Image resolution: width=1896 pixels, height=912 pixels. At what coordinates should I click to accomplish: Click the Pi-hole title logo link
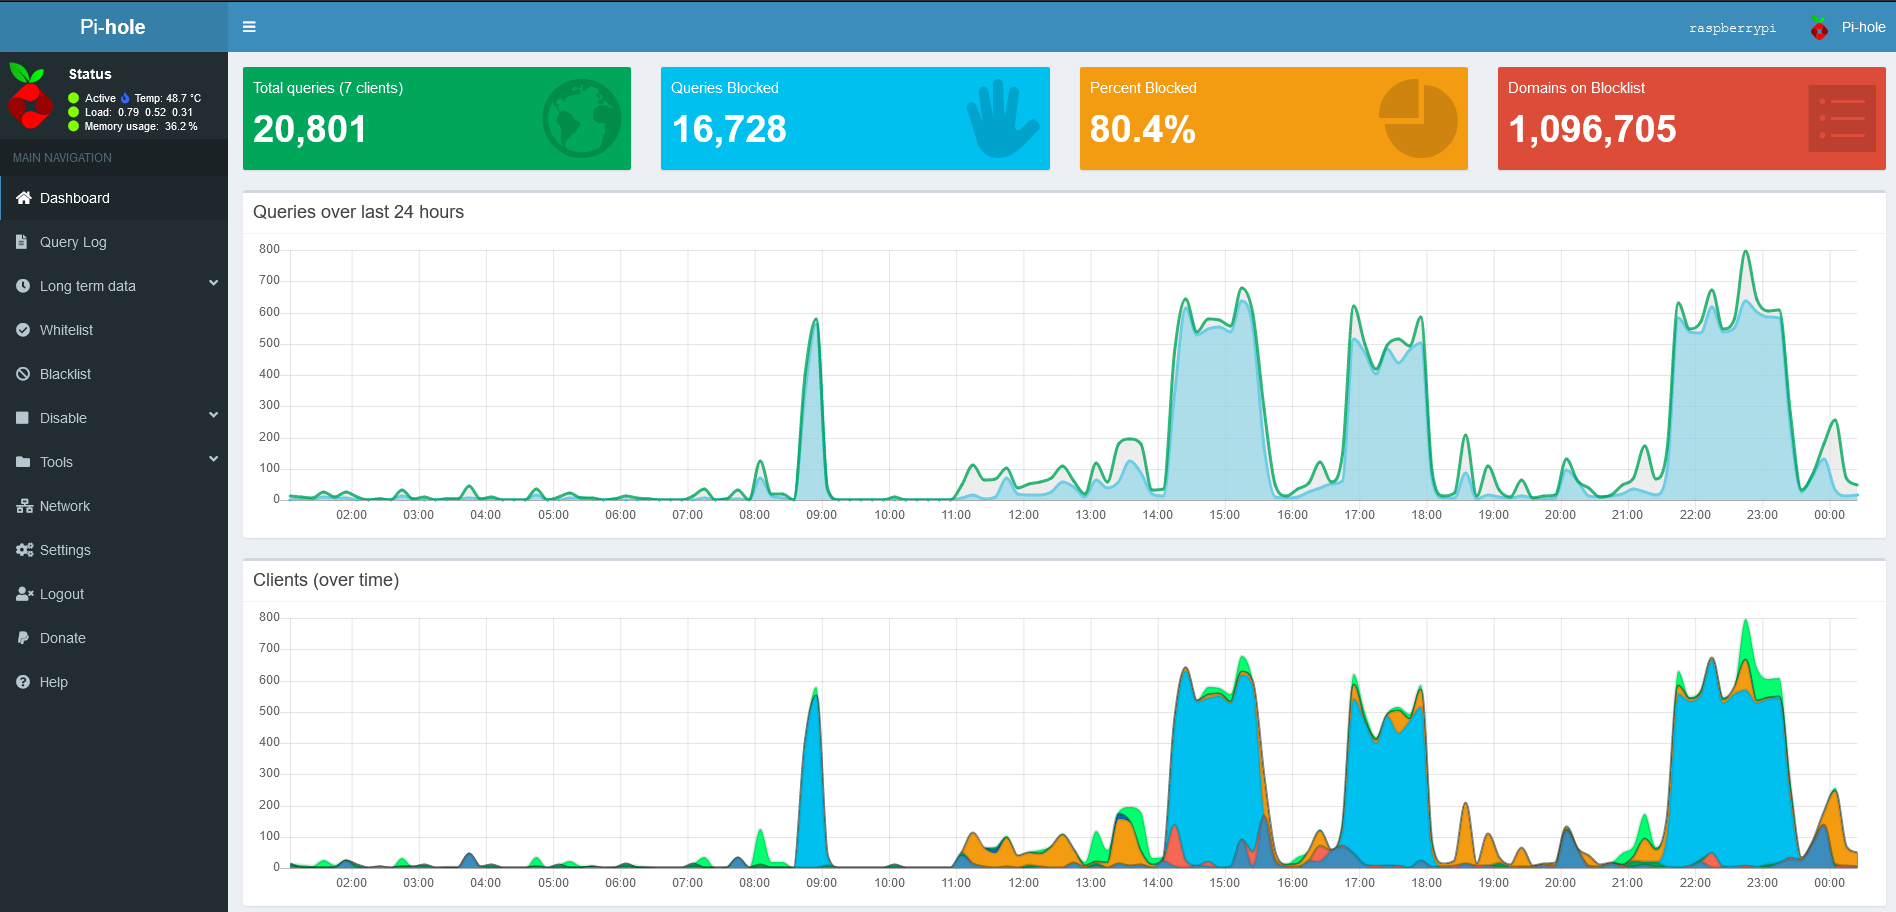tap(113, 27)
